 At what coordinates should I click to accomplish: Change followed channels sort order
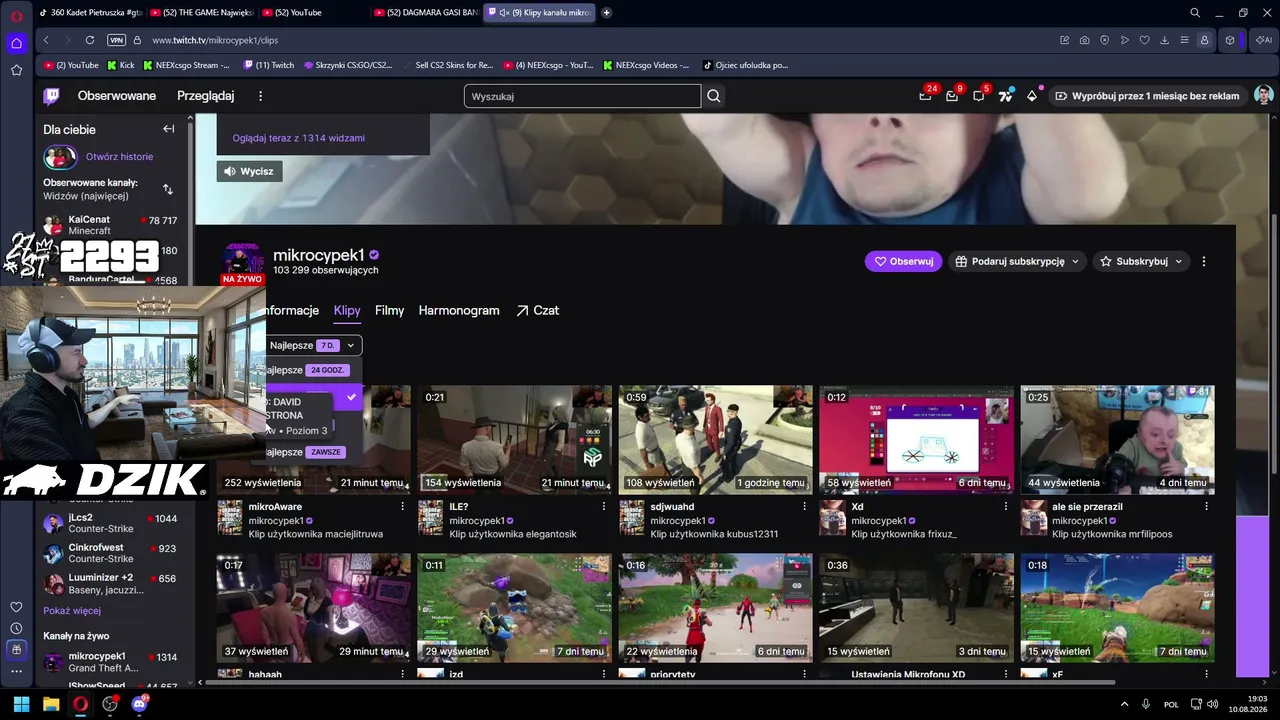click(168, 189)
